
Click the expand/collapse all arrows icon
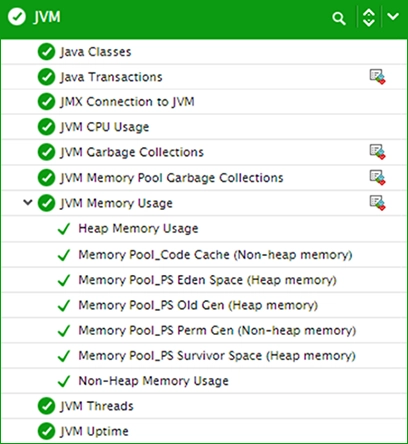tap(368, 17)
